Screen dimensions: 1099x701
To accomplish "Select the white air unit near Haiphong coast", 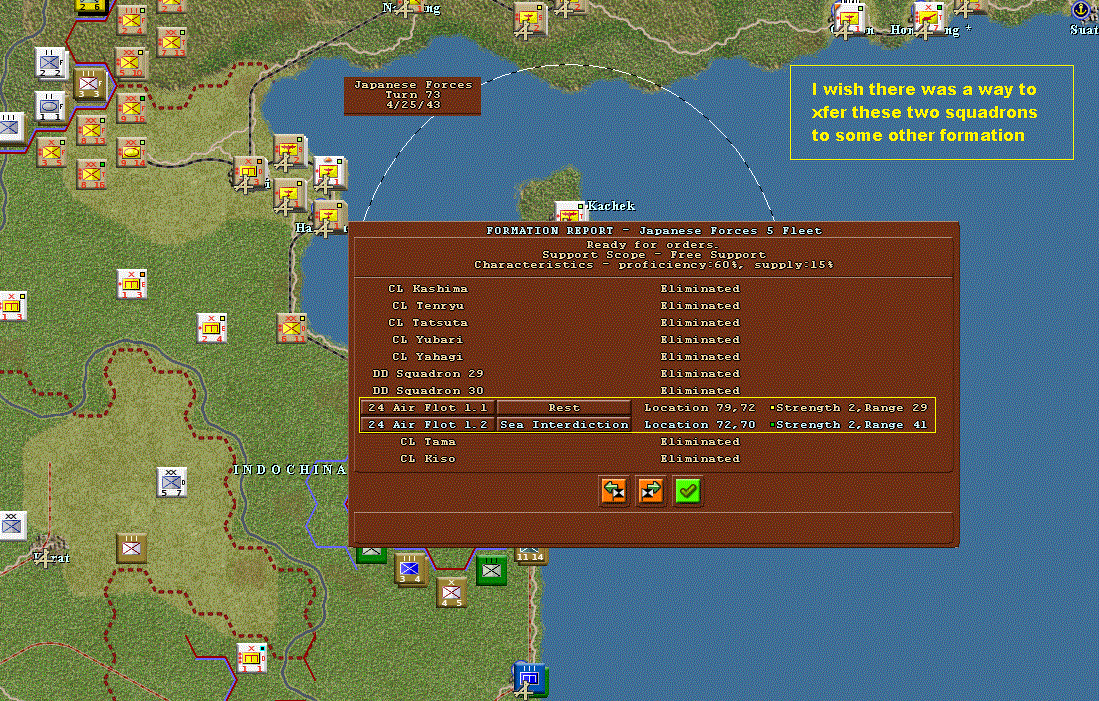I will 329,172.
